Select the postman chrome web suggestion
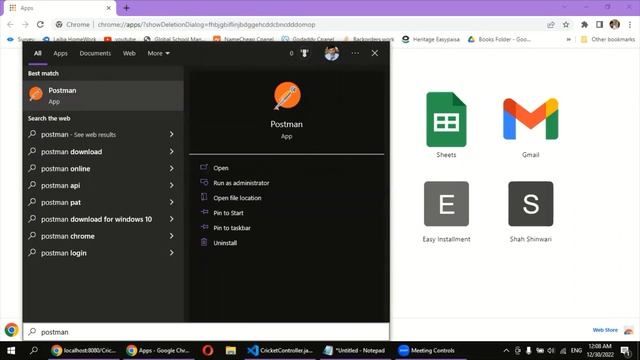 click(67, 236)
